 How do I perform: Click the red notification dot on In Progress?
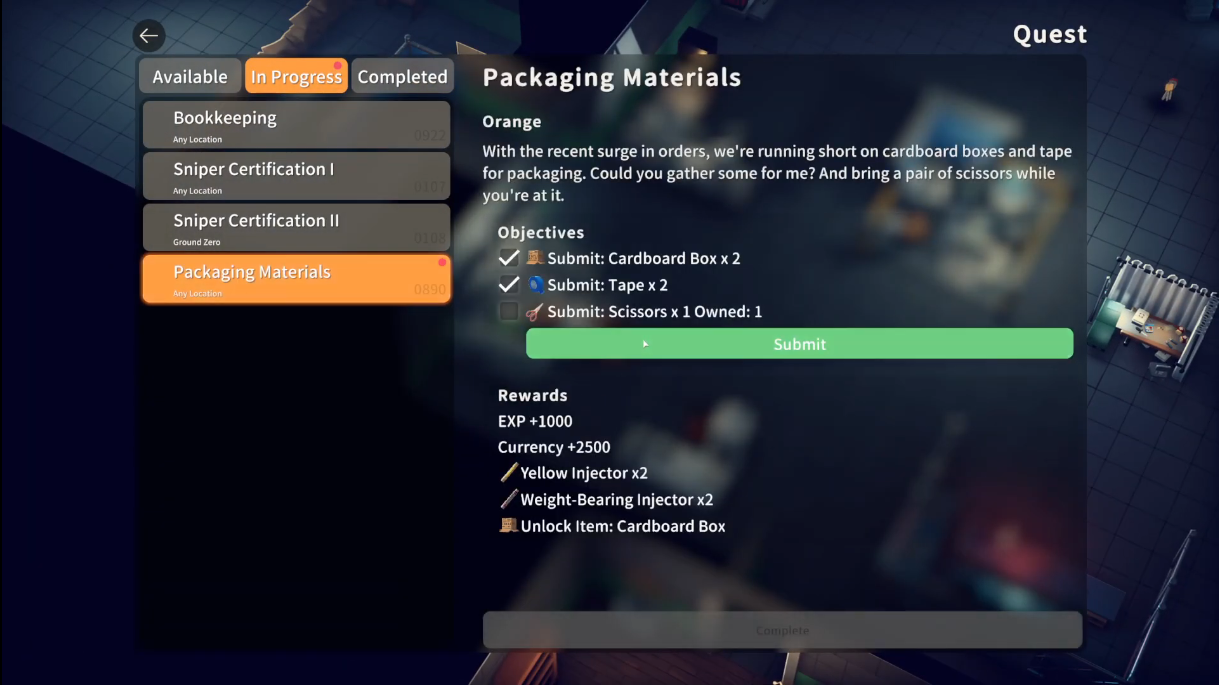[x=338, y=66]
